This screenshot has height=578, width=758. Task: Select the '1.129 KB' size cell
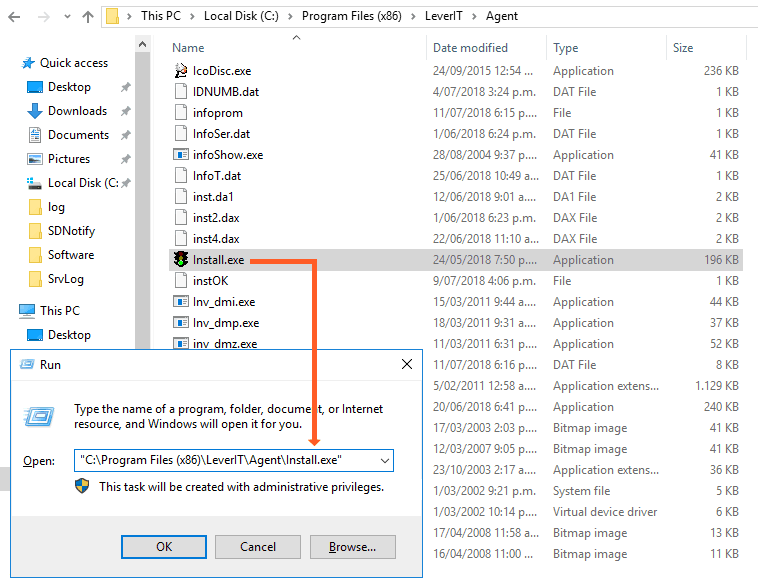[717, 386]
